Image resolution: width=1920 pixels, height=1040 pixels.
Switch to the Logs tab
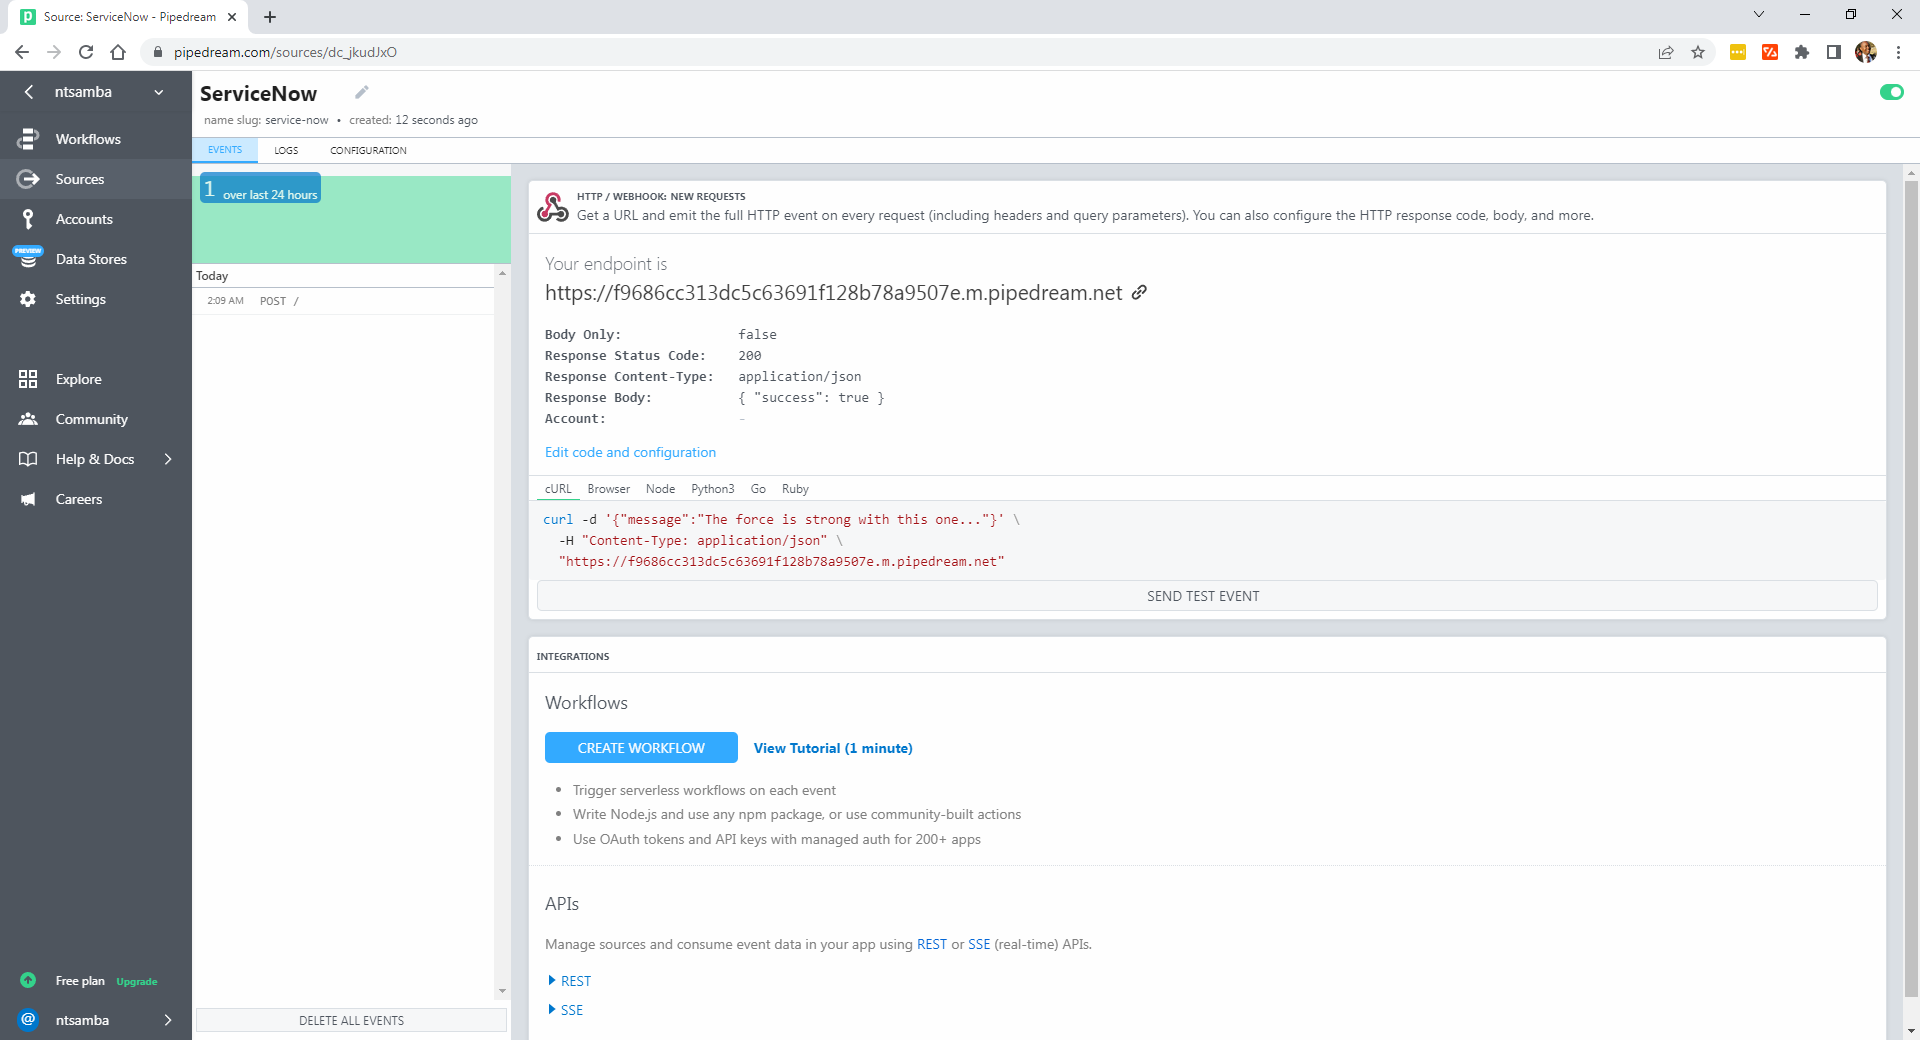[x=286, y=150]
